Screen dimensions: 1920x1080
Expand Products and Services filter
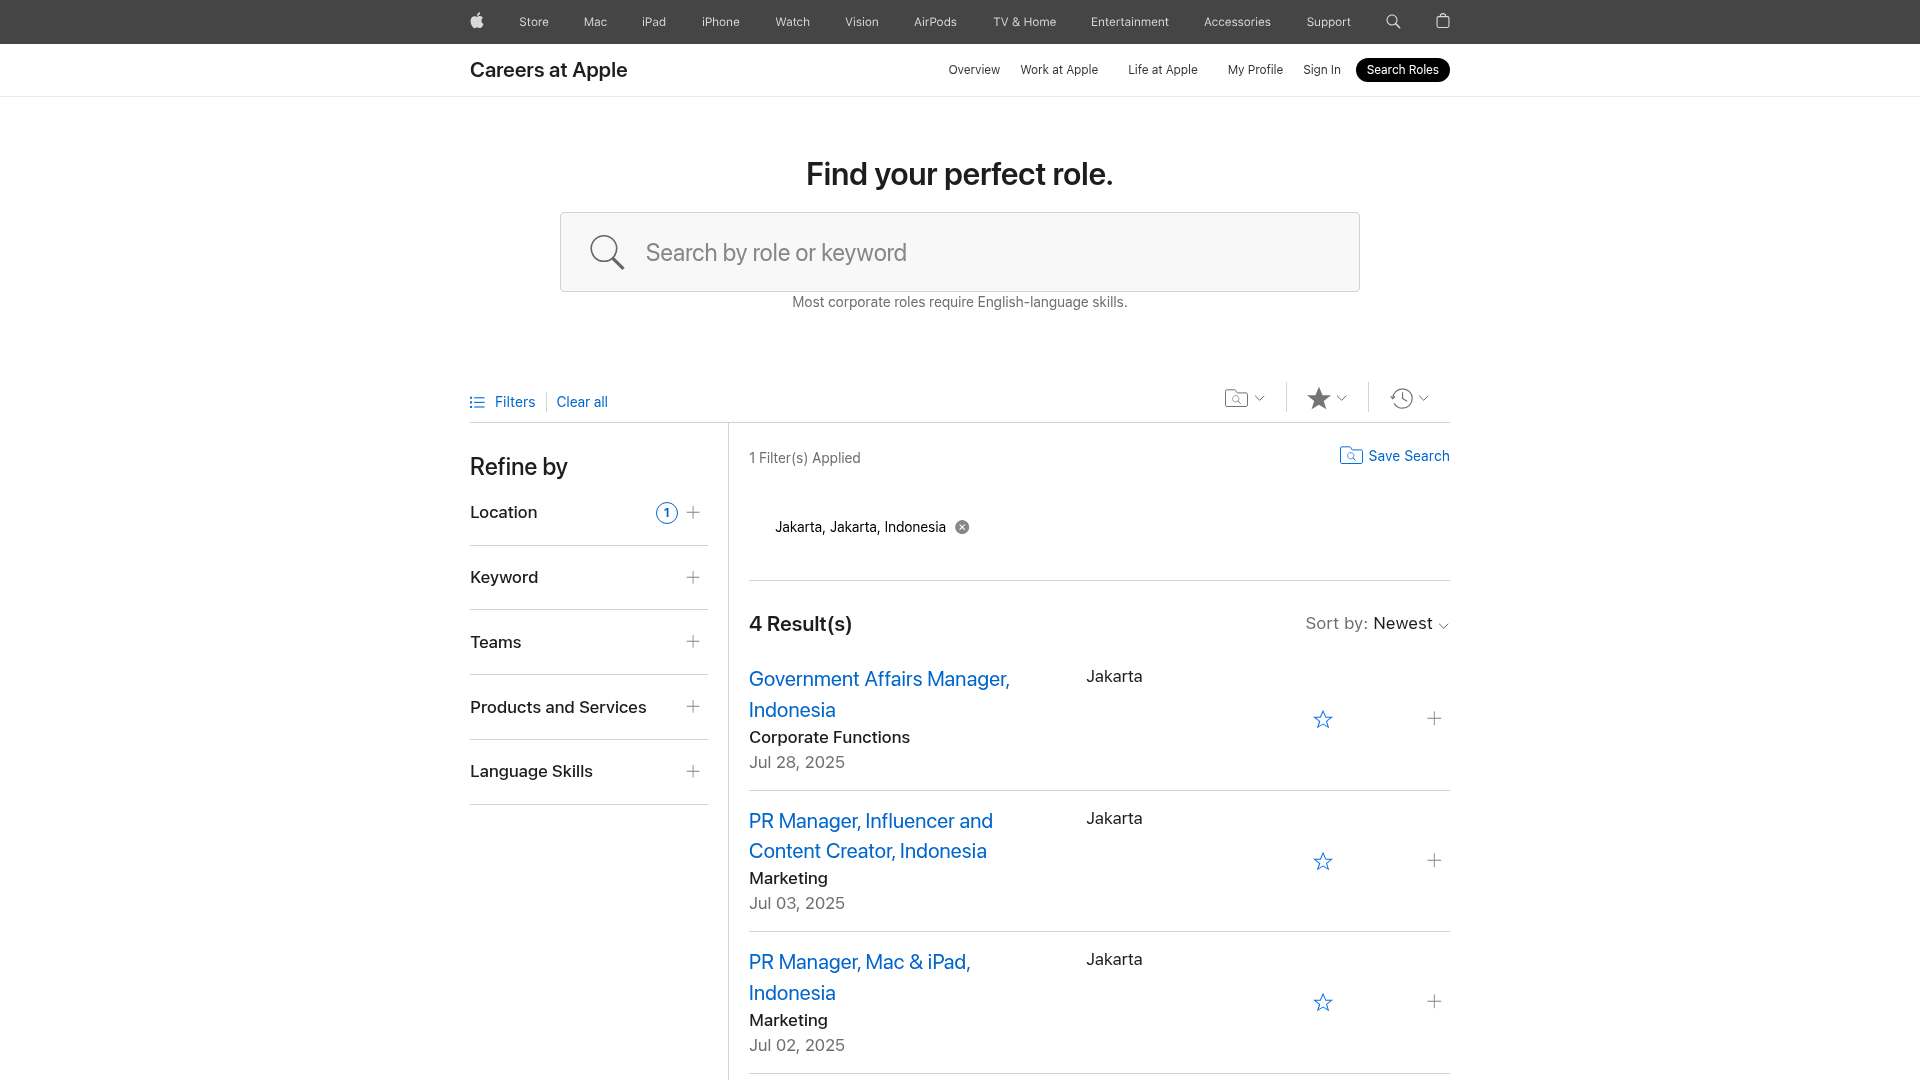(x=693, y=707)
